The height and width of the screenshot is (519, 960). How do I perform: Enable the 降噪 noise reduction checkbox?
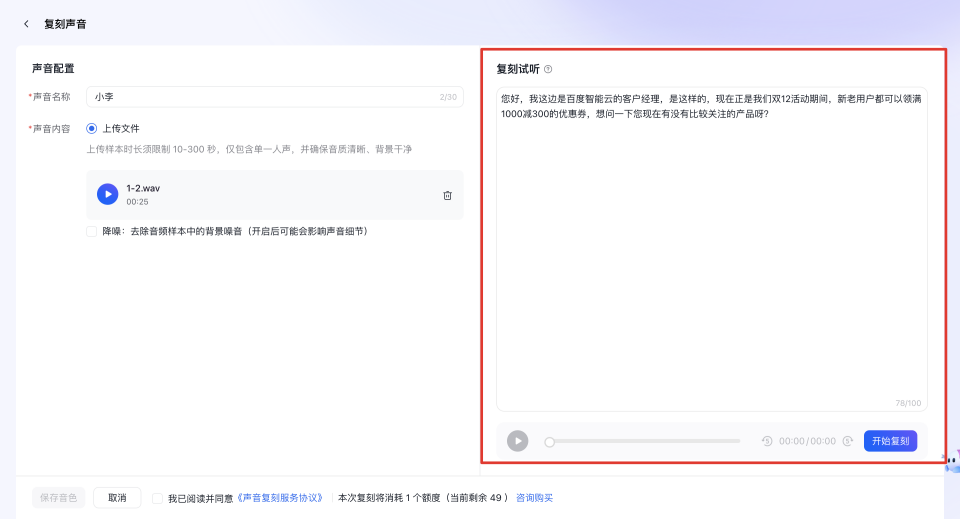(x=92, y=231)
